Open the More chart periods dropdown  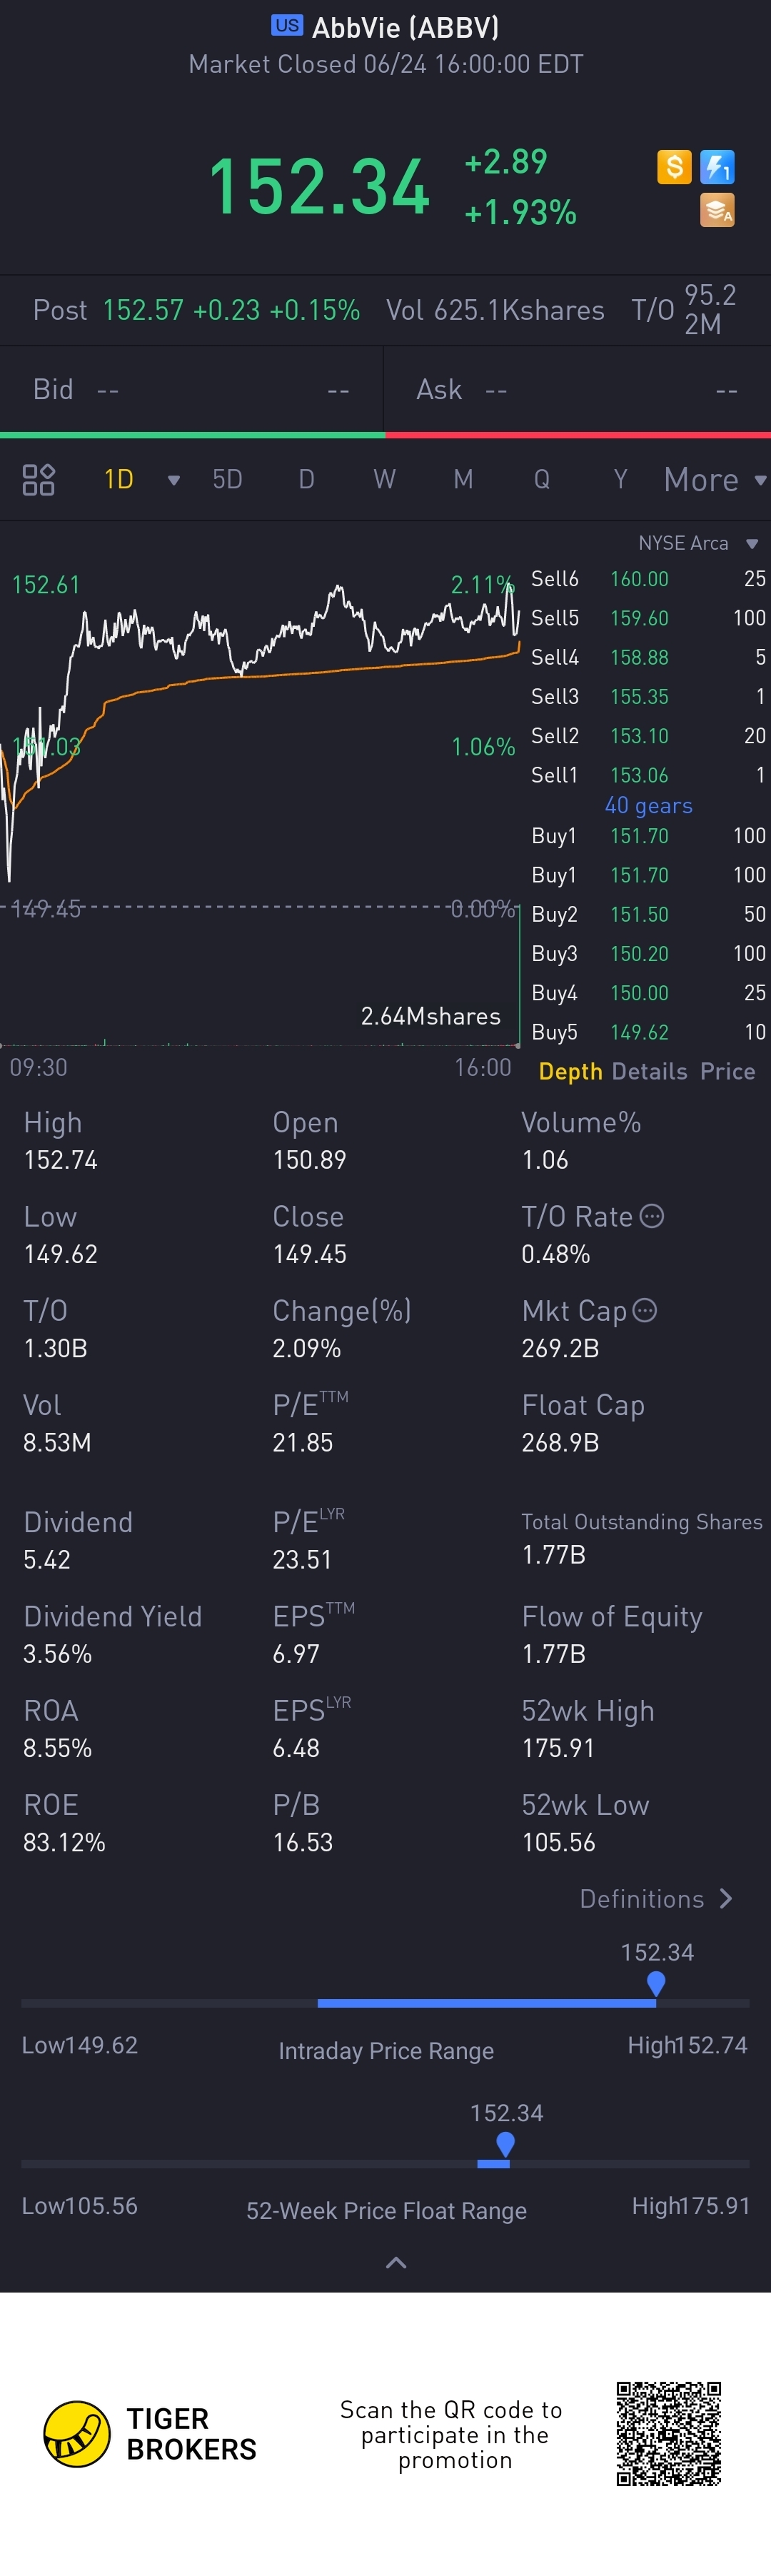coord(715,480)
